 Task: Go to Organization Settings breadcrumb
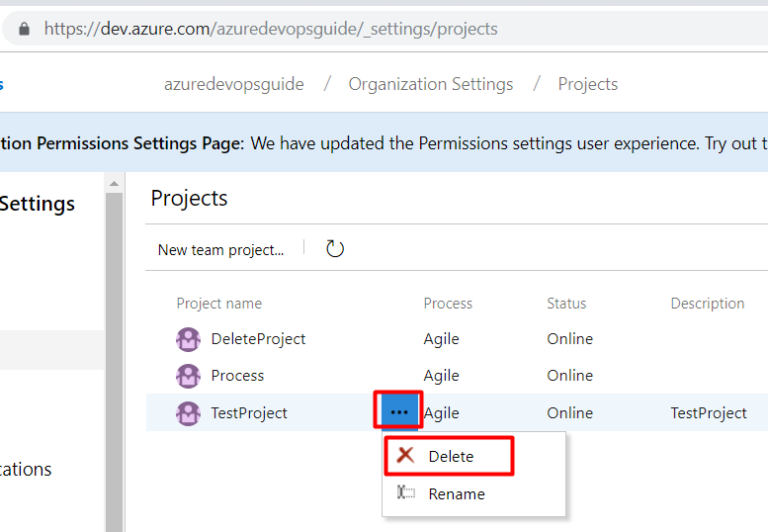(430, 84)
